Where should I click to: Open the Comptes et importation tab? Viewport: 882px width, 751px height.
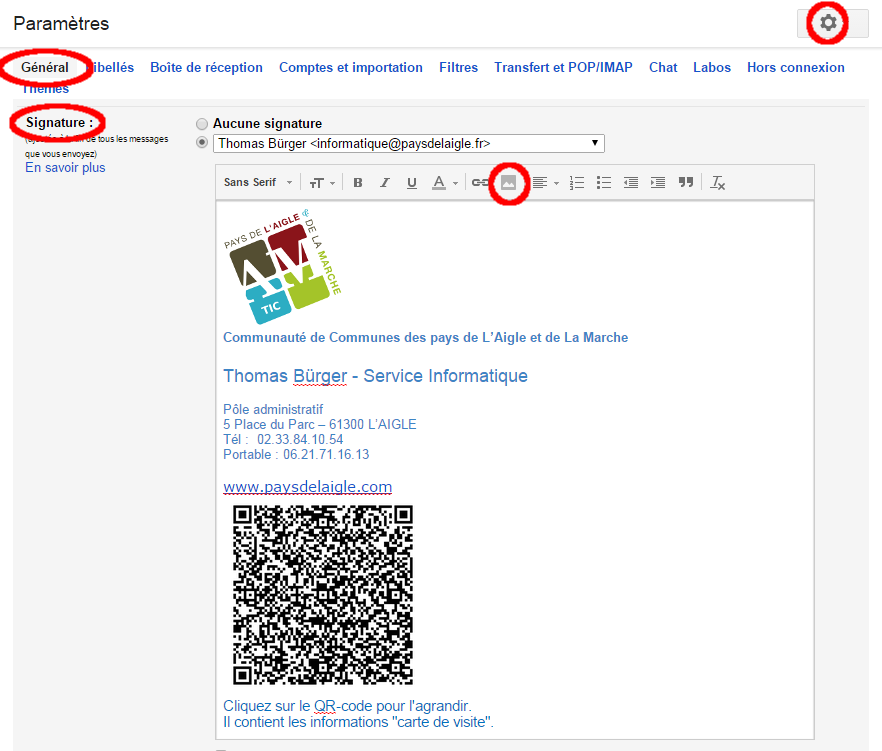350,68
